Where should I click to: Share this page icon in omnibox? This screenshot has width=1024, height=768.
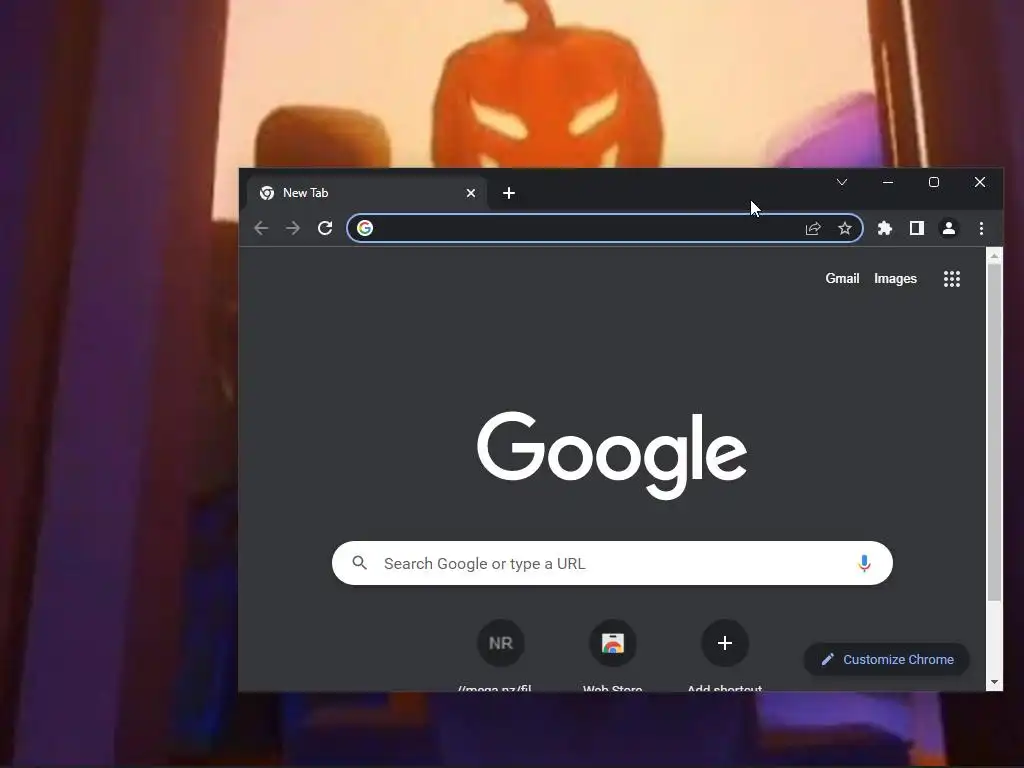tap(813, 229)
